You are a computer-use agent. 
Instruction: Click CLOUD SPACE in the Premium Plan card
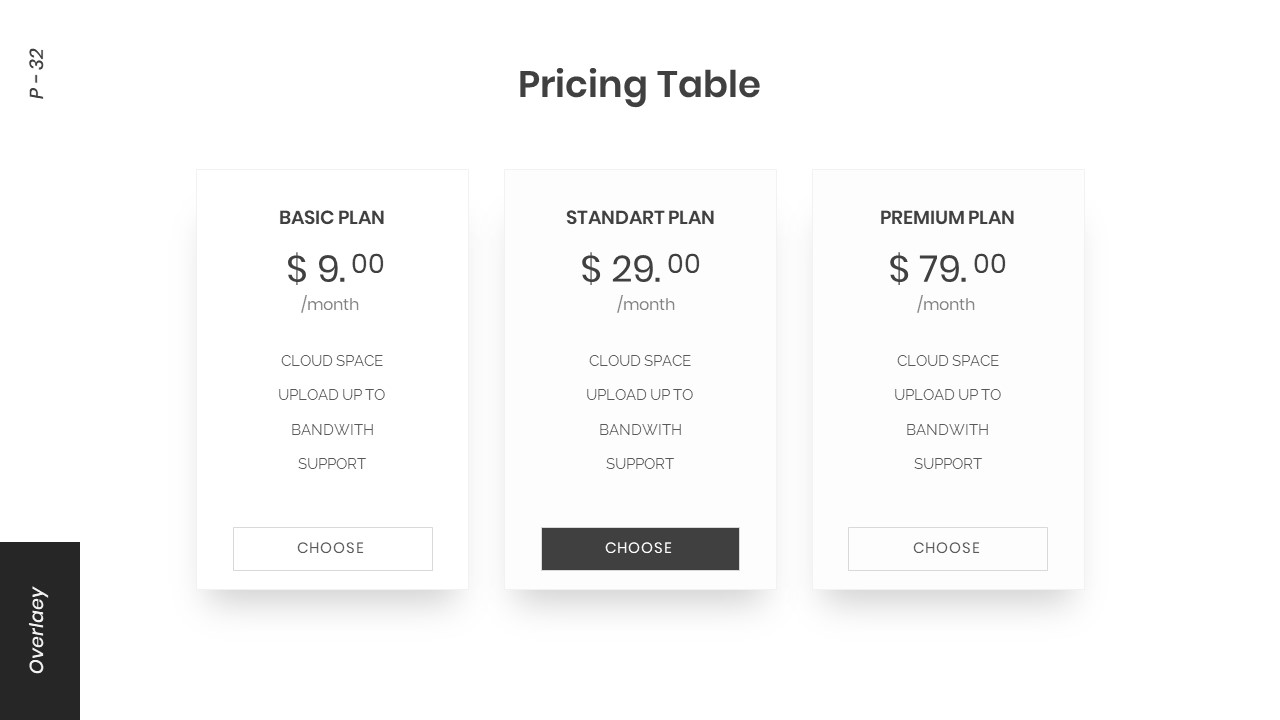947,361
